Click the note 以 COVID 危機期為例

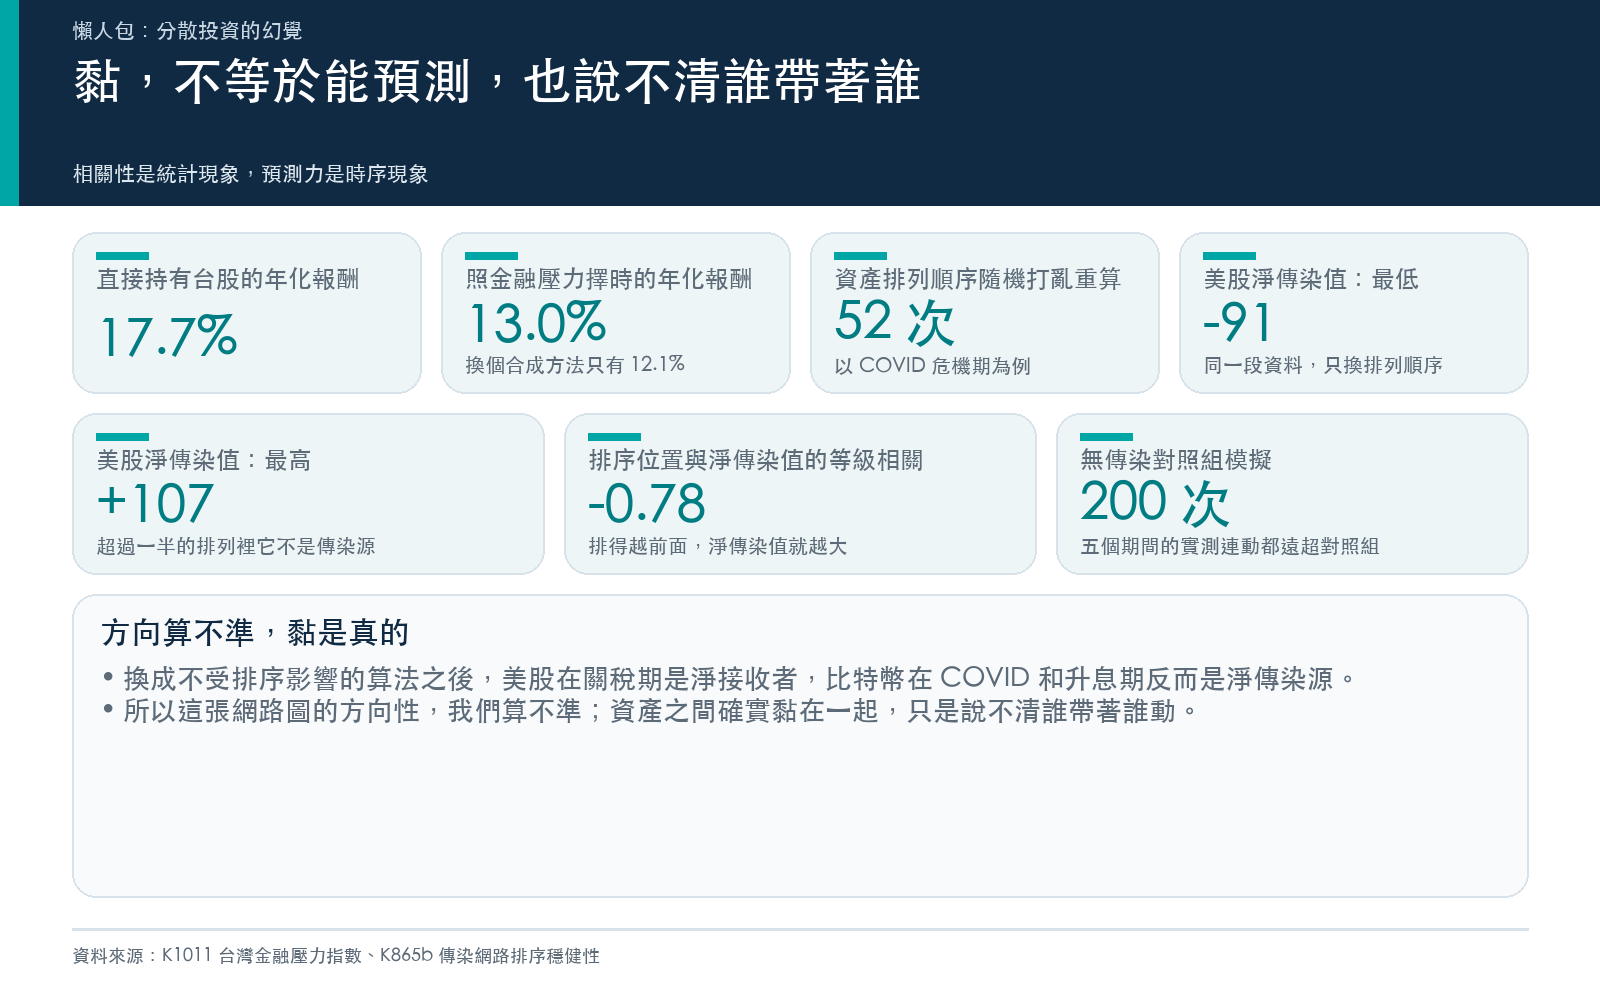pos(932,366)
